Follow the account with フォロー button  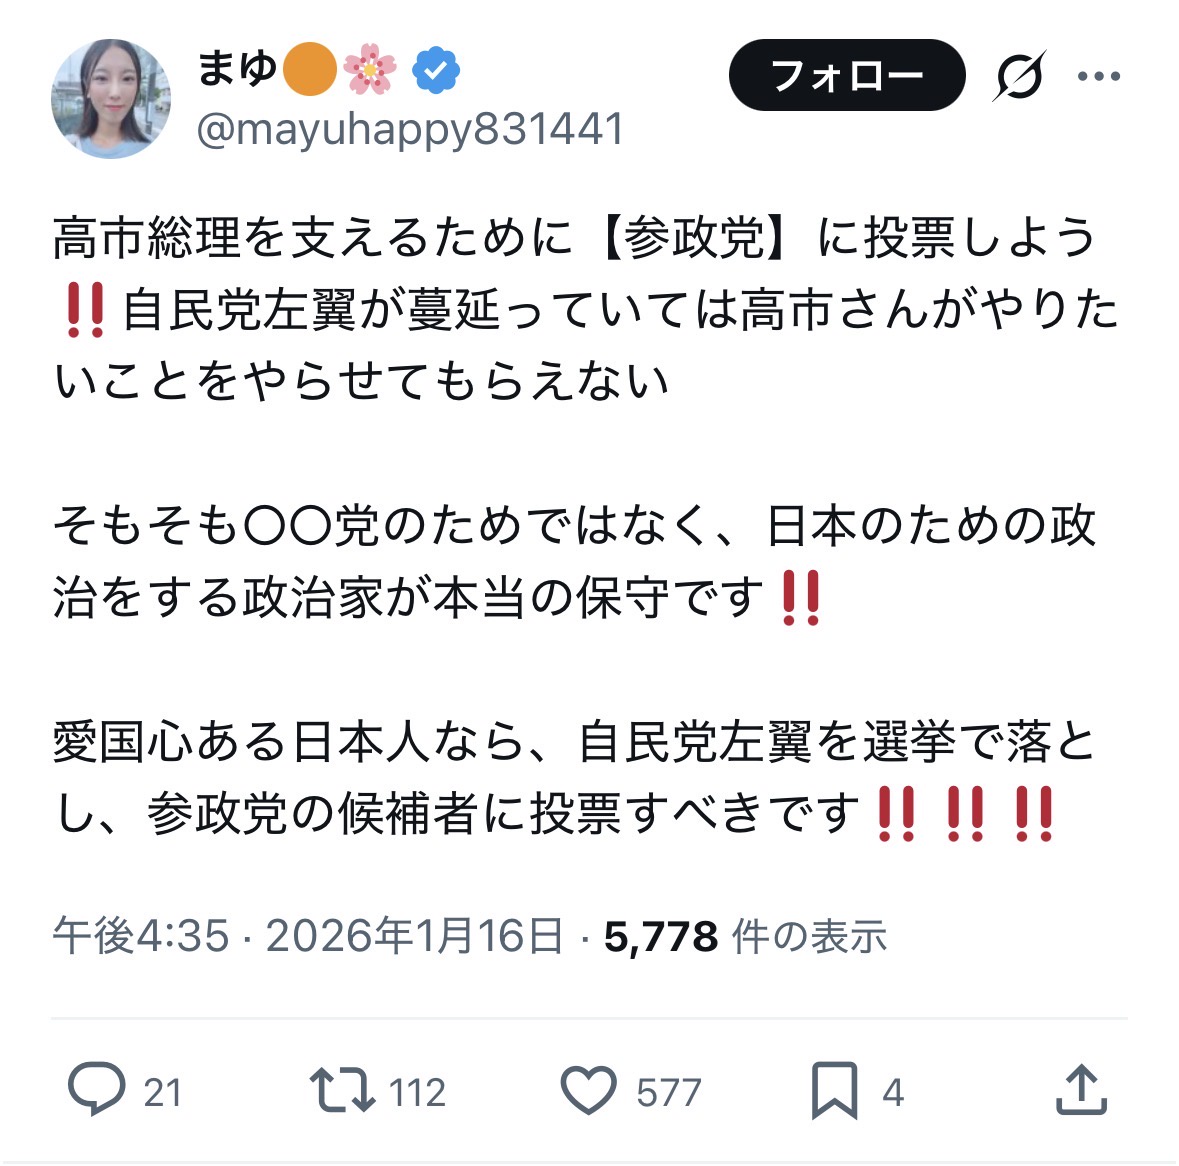coord(847,75)
